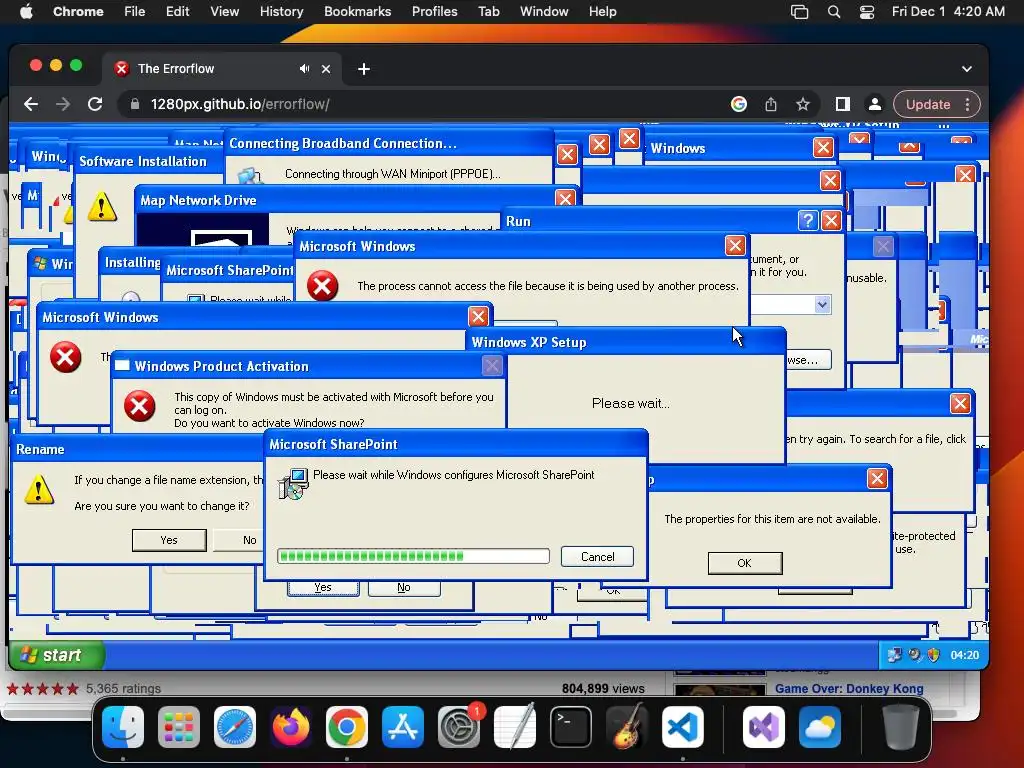This screenshot has height=768, width=1024.
Task: Click Yes button below the SharePoint dialog
Action: (x=323, y=588)
